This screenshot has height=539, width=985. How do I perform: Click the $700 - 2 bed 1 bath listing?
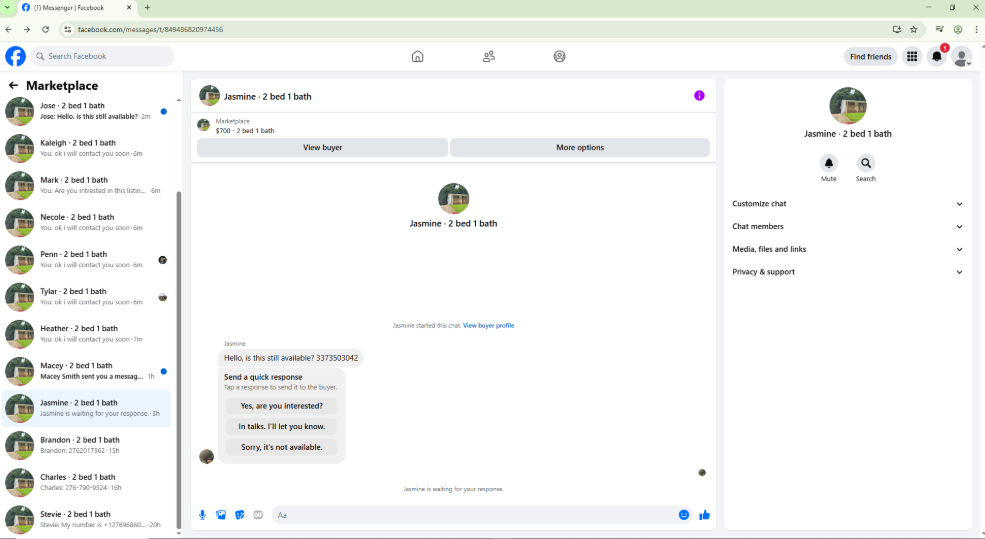pyautogui.click(x=245, y=131)
